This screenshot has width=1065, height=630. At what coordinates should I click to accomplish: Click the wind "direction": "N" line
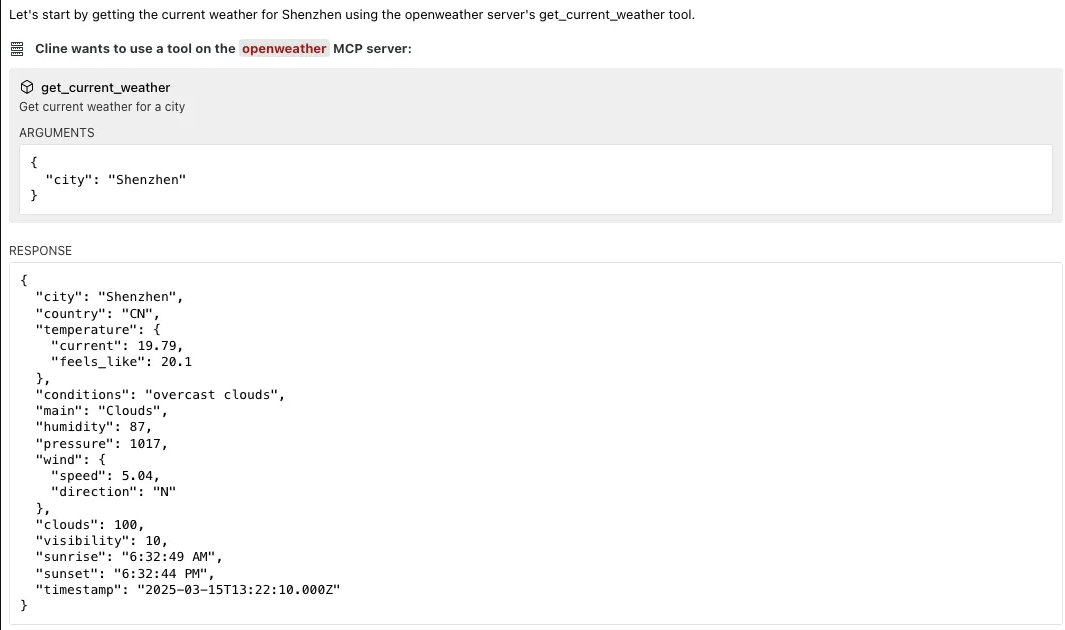[x=113, y=492]
